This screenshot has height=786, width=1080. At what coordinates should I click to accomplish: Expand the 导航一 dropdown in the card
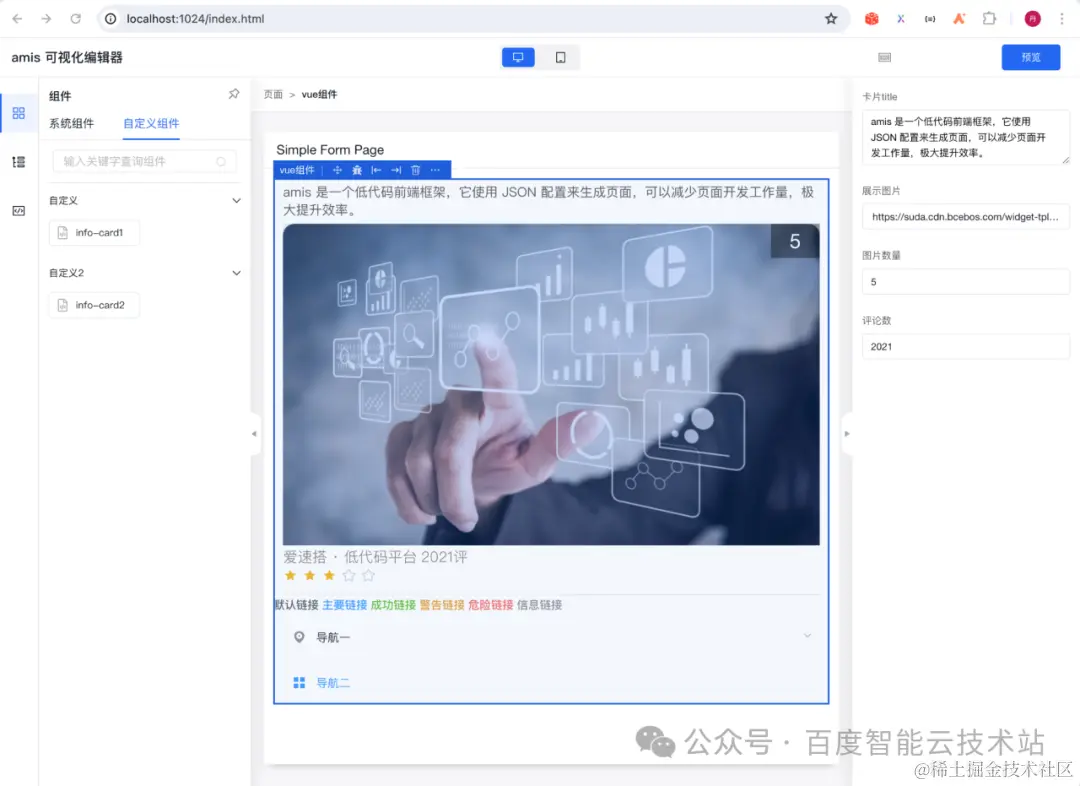(x=807, y=635)
